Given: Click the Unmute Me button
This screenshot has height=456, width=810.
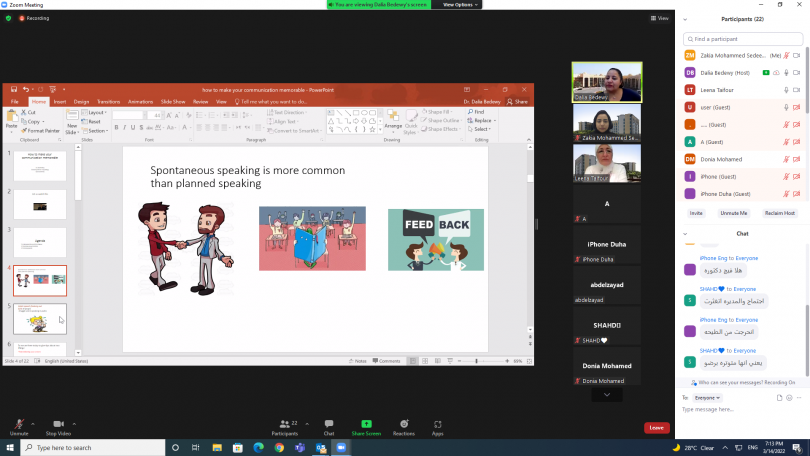Looking at the screenshot, I should [733, 213].
